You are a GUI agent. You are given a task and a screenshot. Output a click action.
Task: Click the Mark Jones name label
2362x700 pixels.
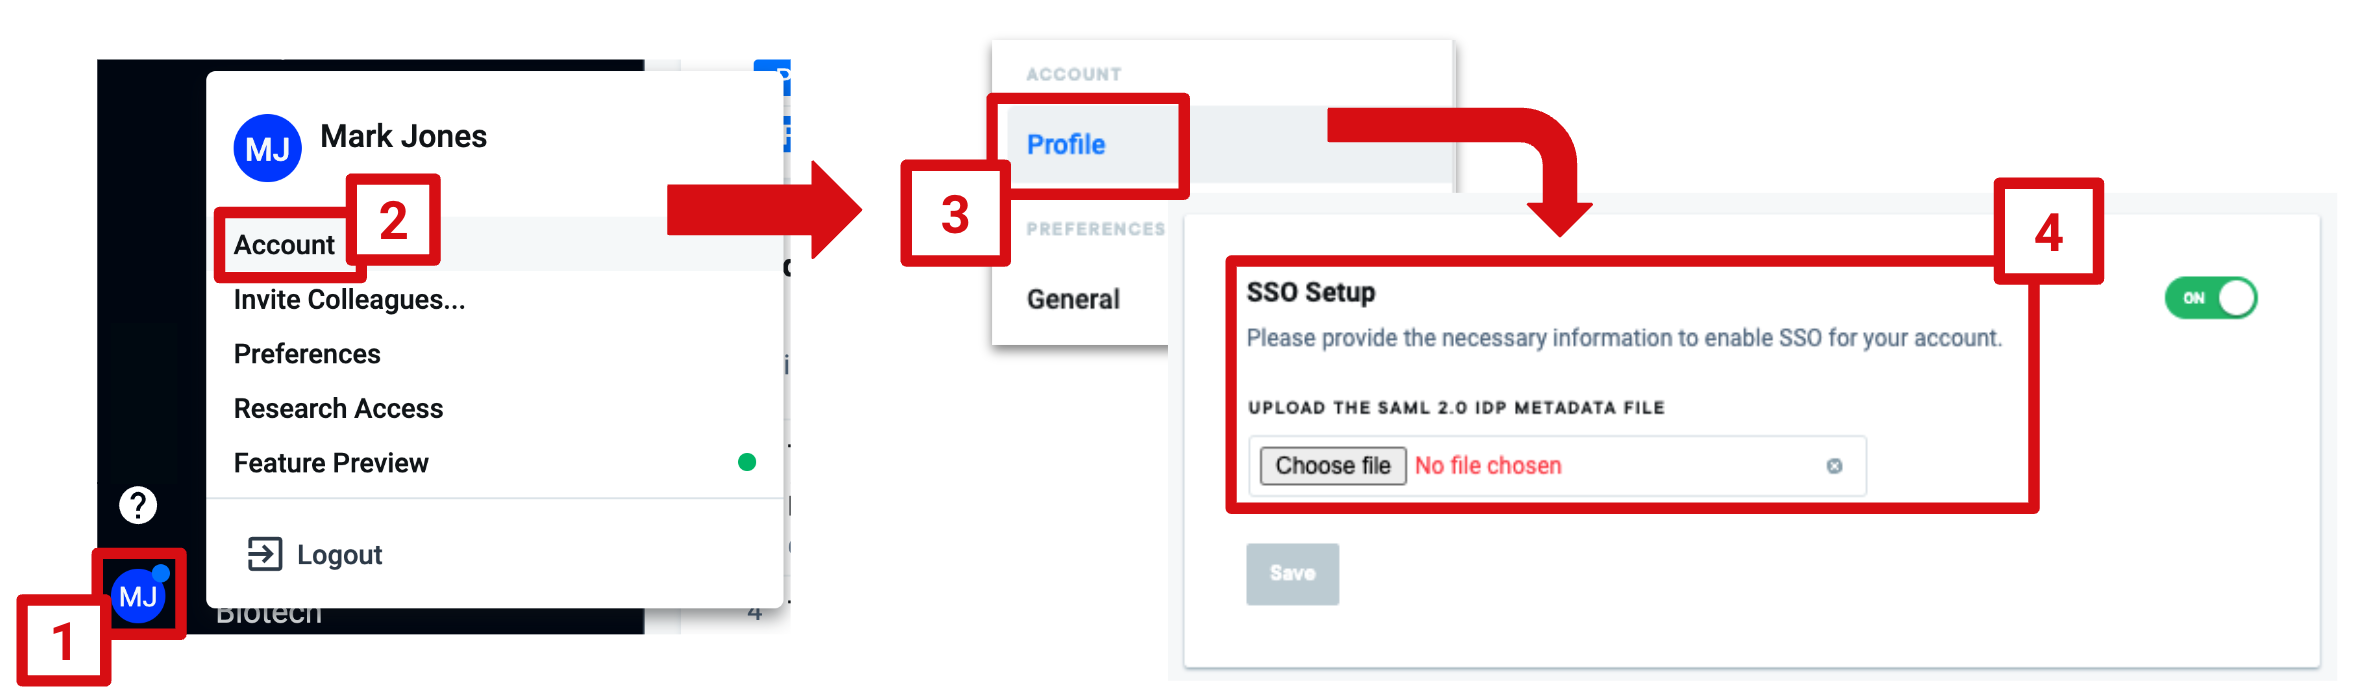[402, 136]
